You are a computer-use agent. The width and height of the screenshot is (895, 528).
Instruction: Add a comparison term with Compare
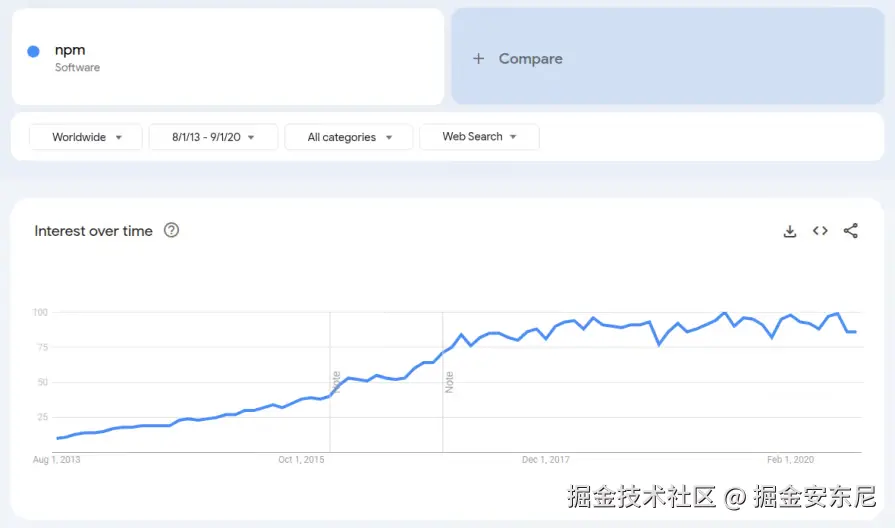(668, 56)
